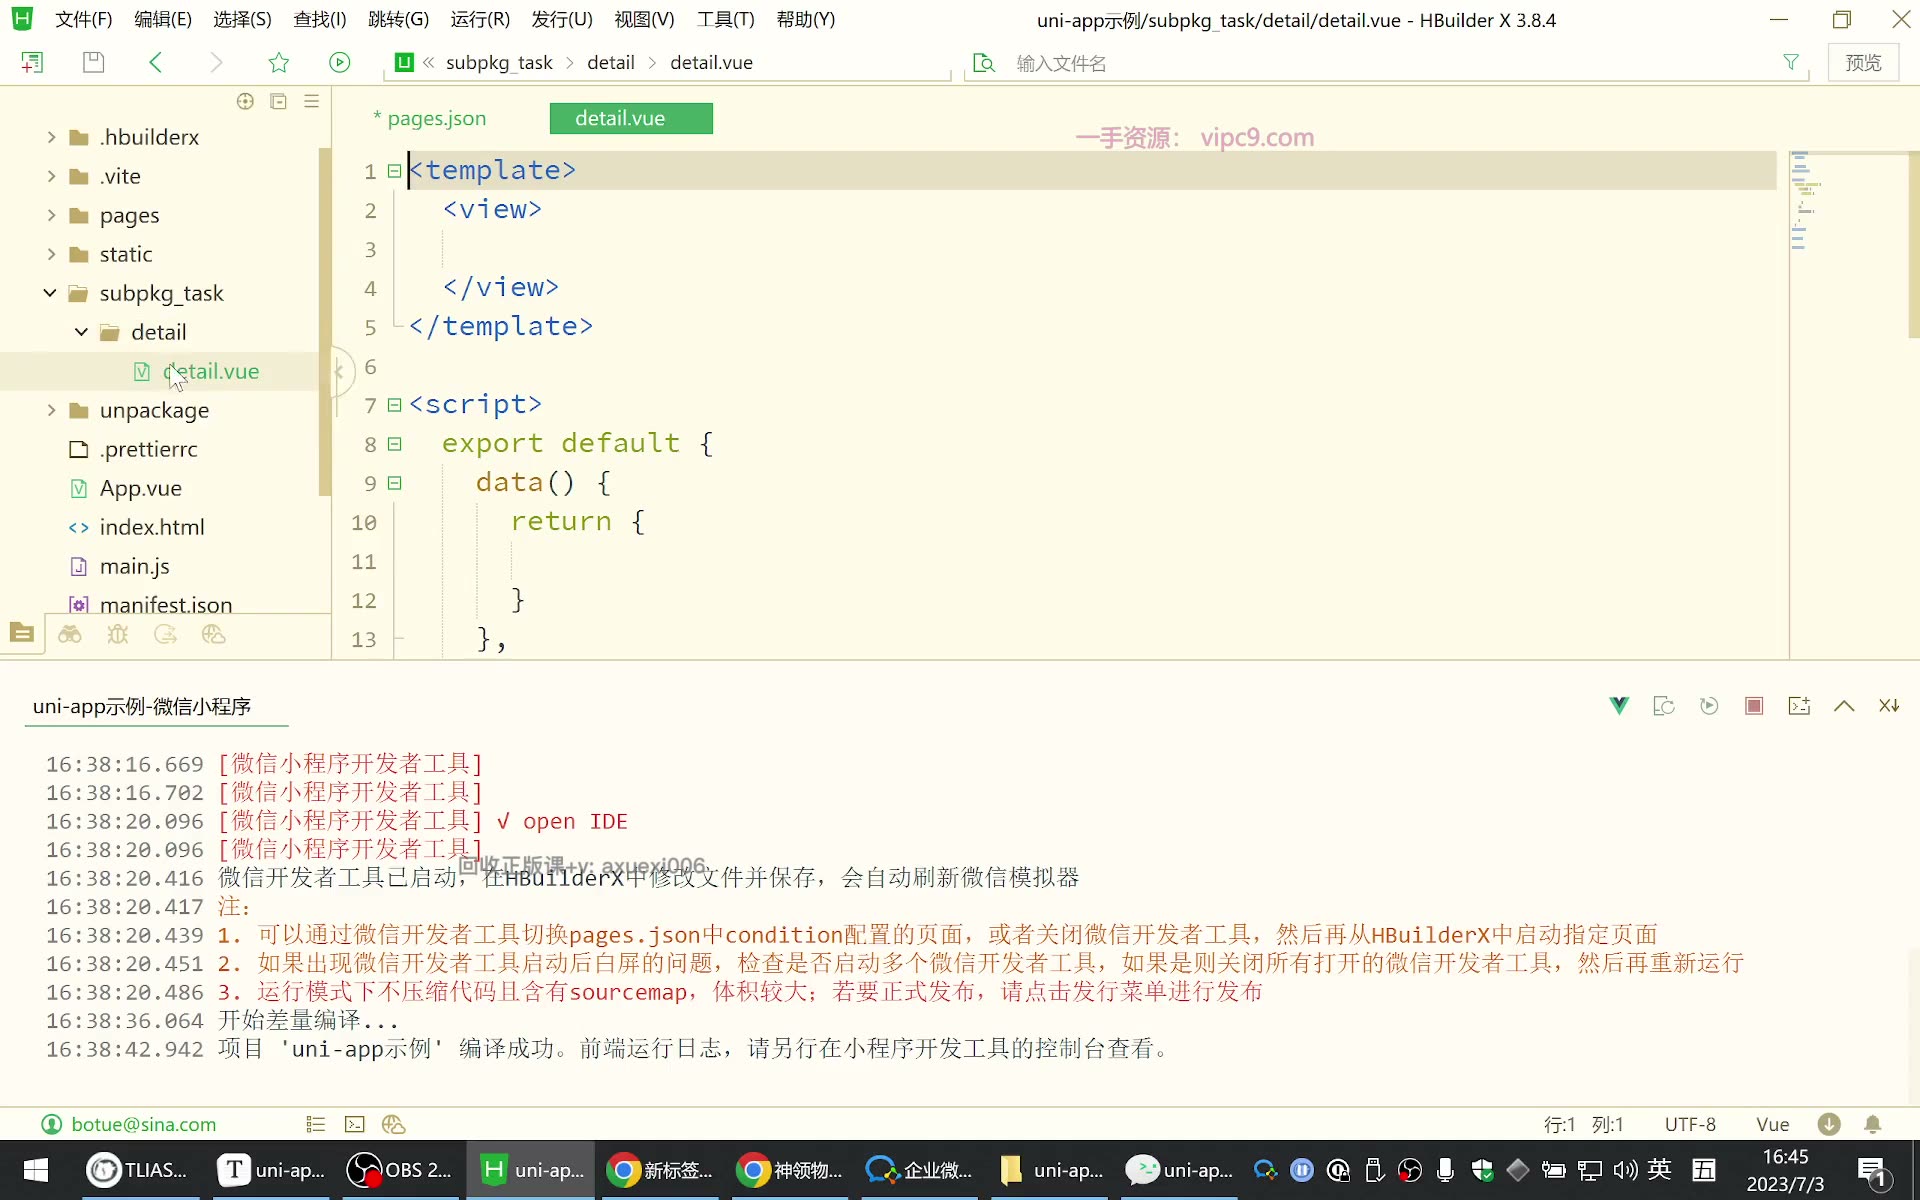
Task: Go back with the left arrow icon
Action: coord(155,62)
